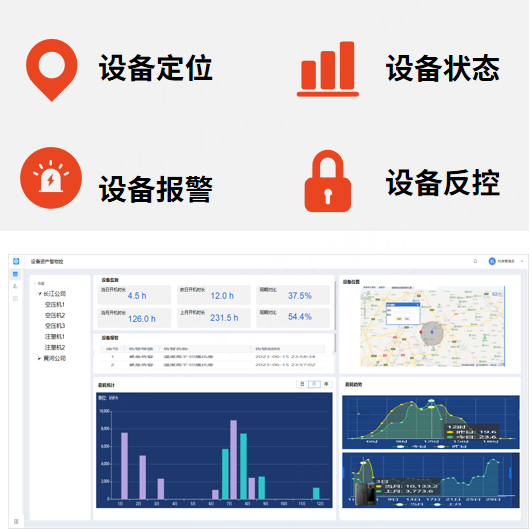Collapse the 长江公司 tree node

pyautogui.click(x=39, y=294)
